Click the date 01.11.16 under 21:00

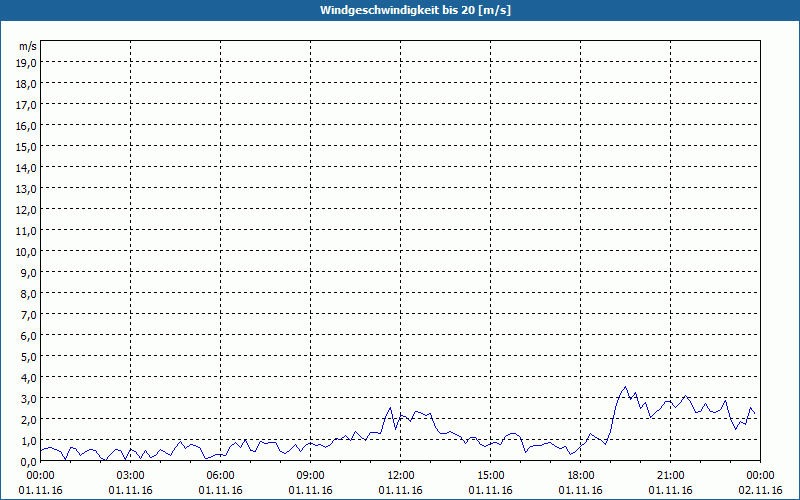point(670,490)
